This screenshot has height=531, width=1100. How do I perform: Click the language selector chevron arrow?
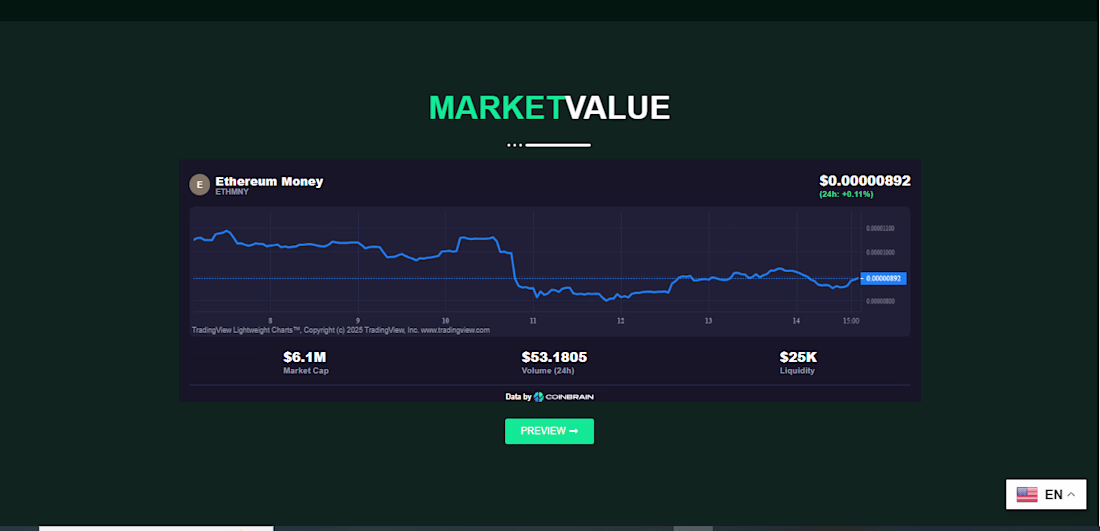coord(1071,495)
